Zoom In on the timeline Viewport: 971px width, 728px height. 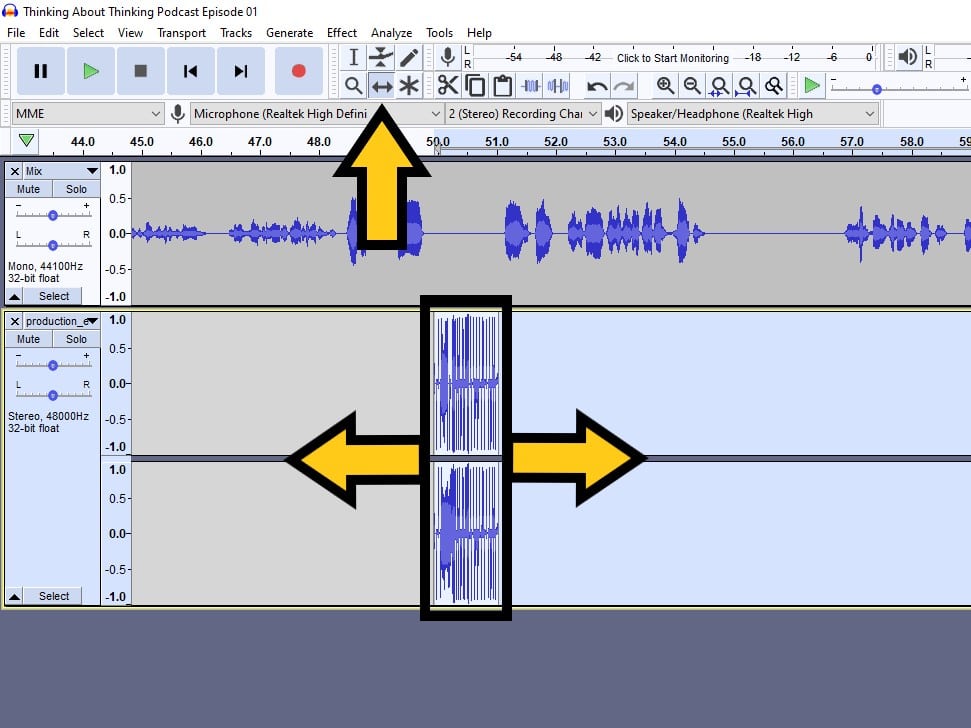665,85
